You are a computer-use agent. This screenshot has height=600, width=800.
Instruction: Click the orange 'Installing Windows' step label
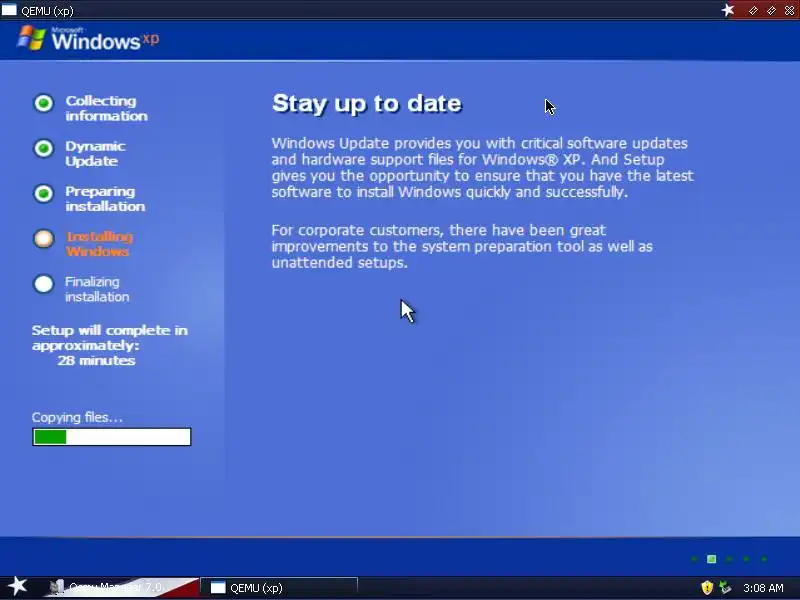click(99, 244)
